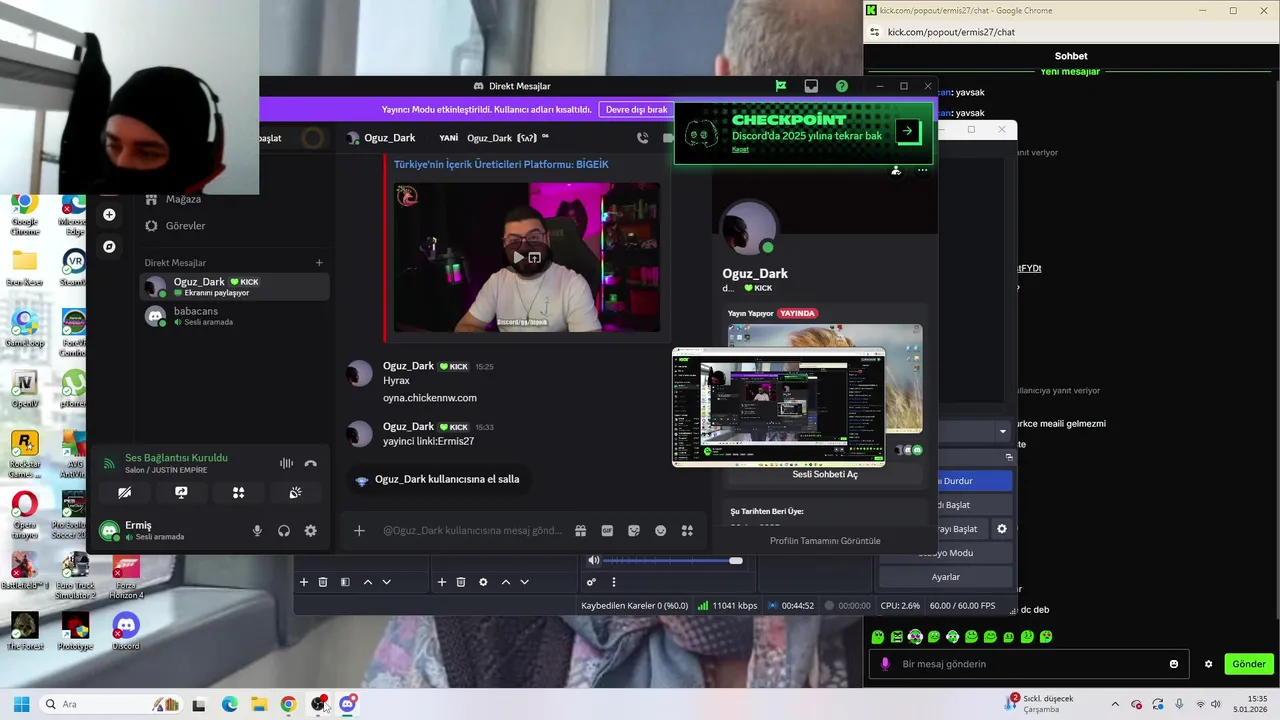Move OBS scene down arrow
1280x720 pixels.
(x=386, y=582)
